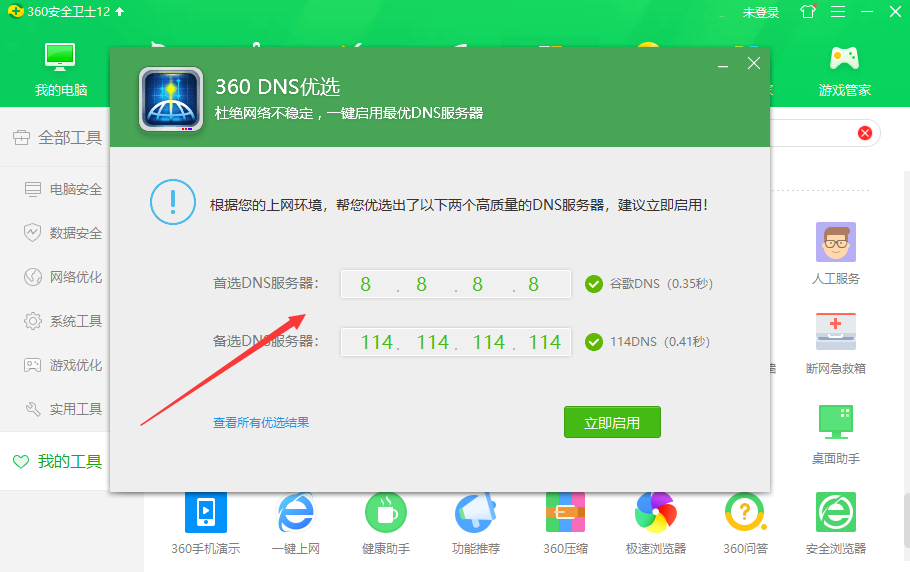Open 安全浏览器 tool
This screenshot has width=910, height=572.
[836, 524]
